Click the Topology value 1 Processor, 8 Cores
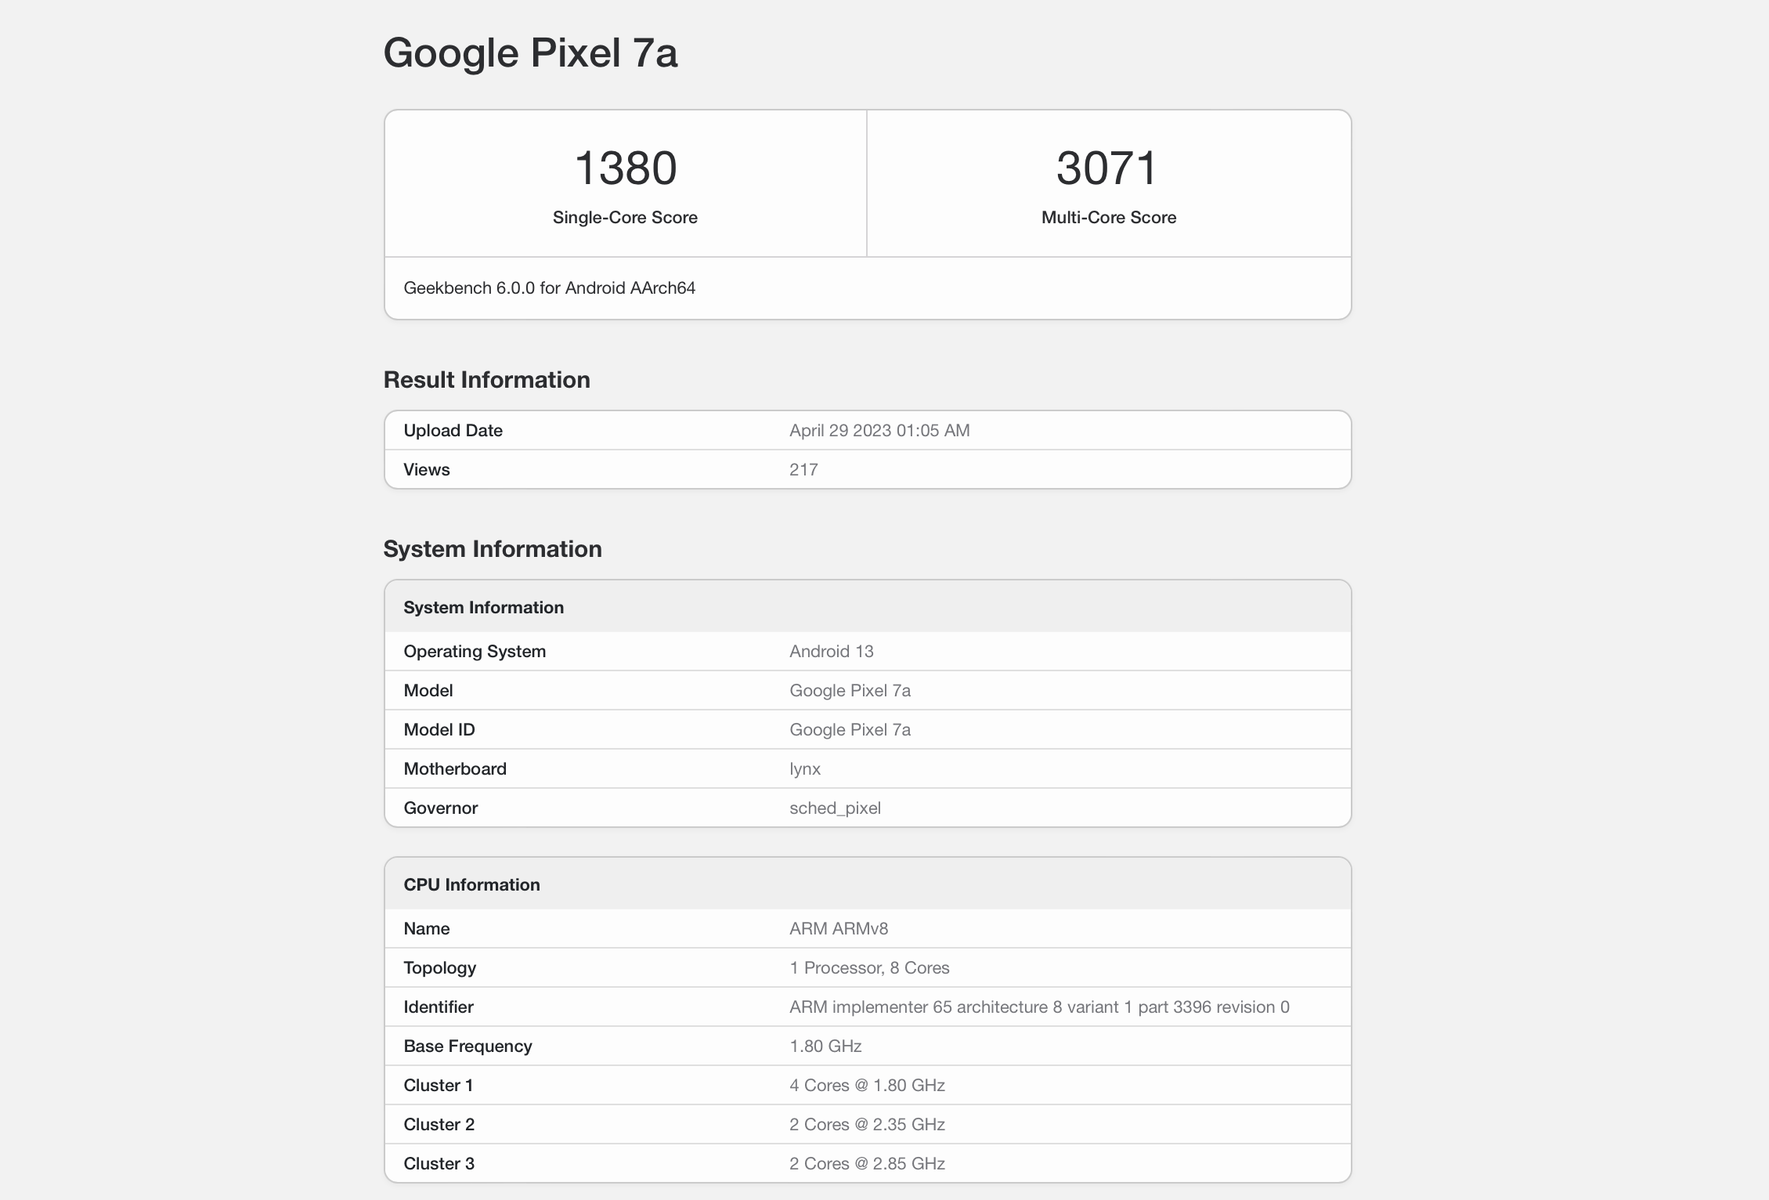 coord(869,968)
